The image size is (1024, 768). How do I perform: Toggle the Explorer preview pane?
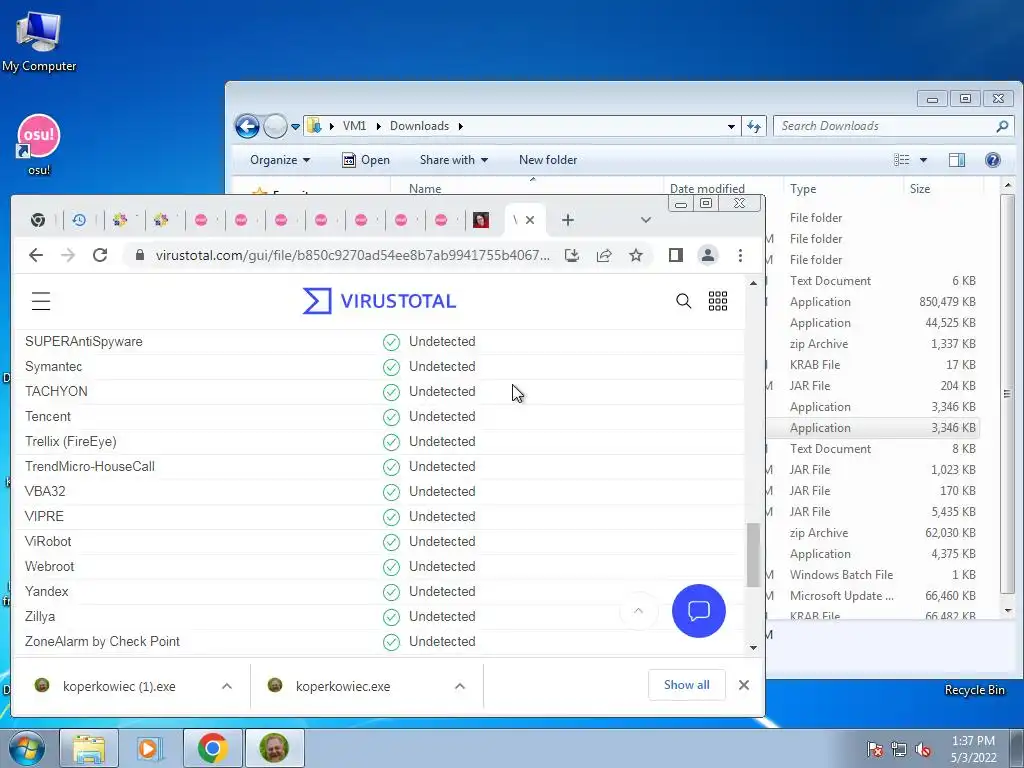pyautogui.click(x=957, y=160)
